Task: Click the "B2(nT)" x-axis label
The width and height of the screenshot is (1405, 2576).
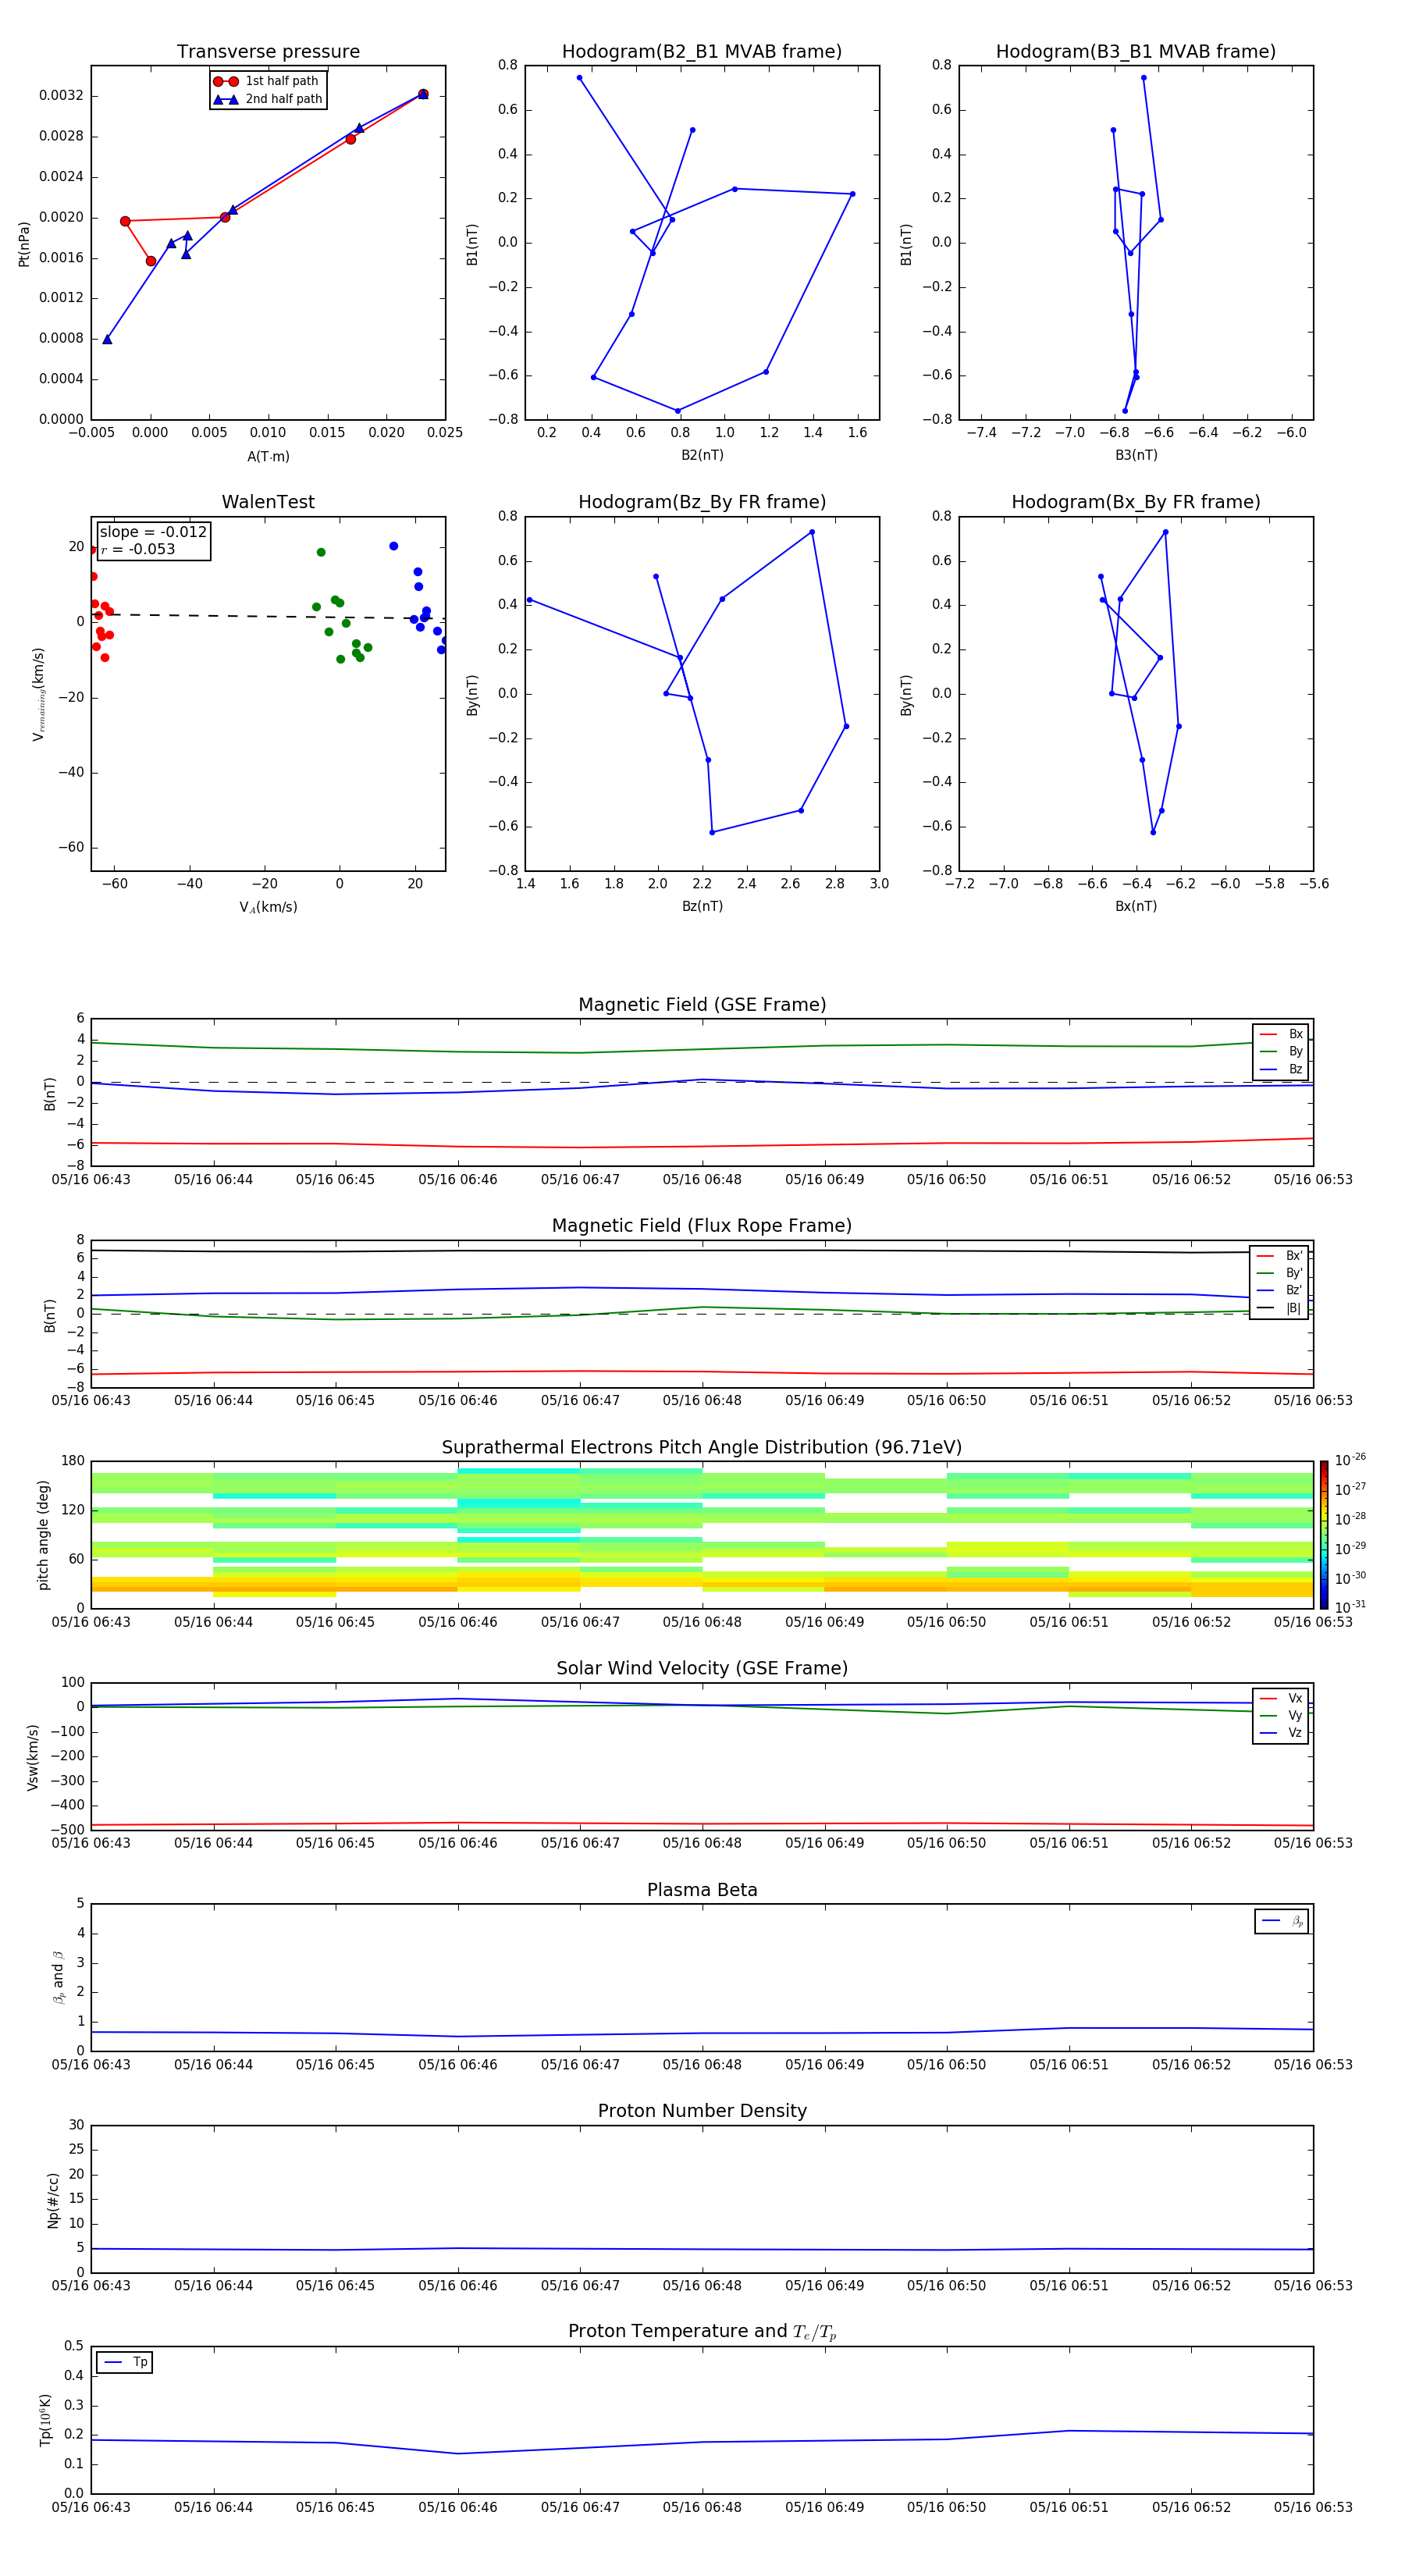Action: (702, 455)
